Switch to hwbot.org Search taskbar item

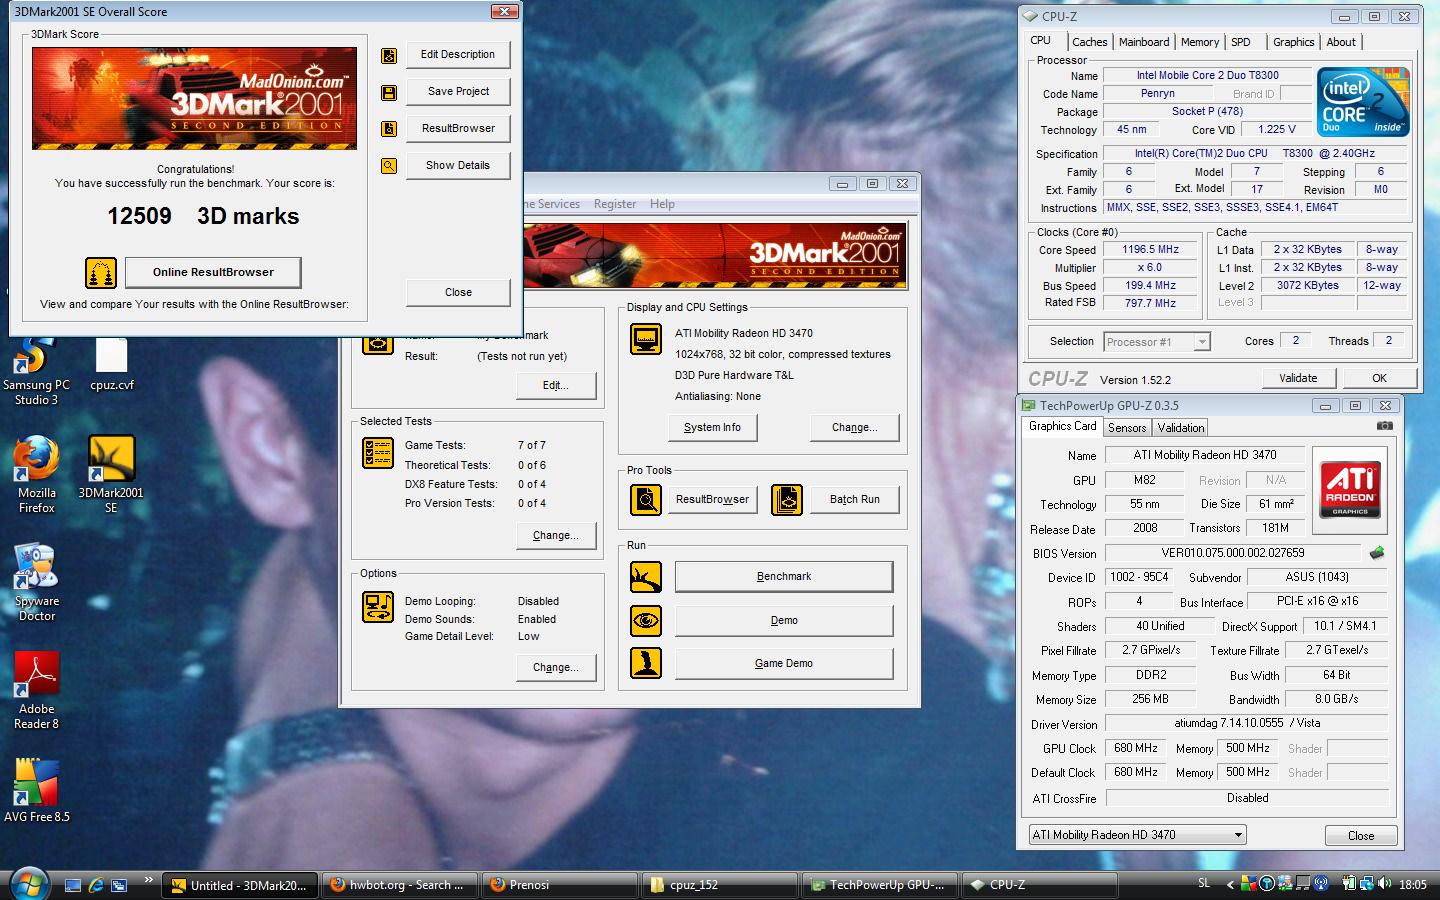coord(399,885)
